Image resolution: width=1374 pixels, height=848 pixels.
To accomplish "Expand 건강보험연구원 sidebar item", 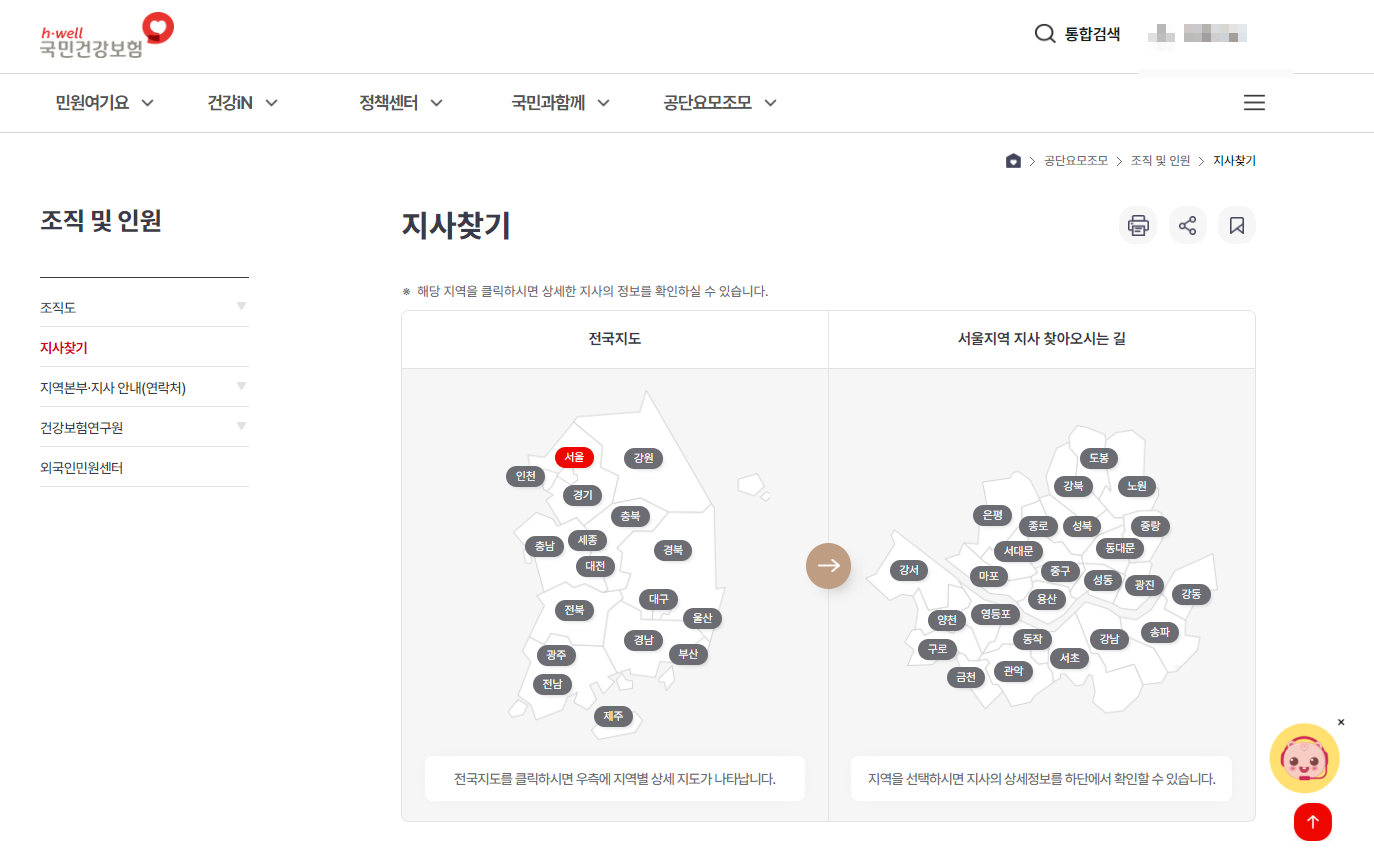I will pyautogui.click(x=144, y=427).
